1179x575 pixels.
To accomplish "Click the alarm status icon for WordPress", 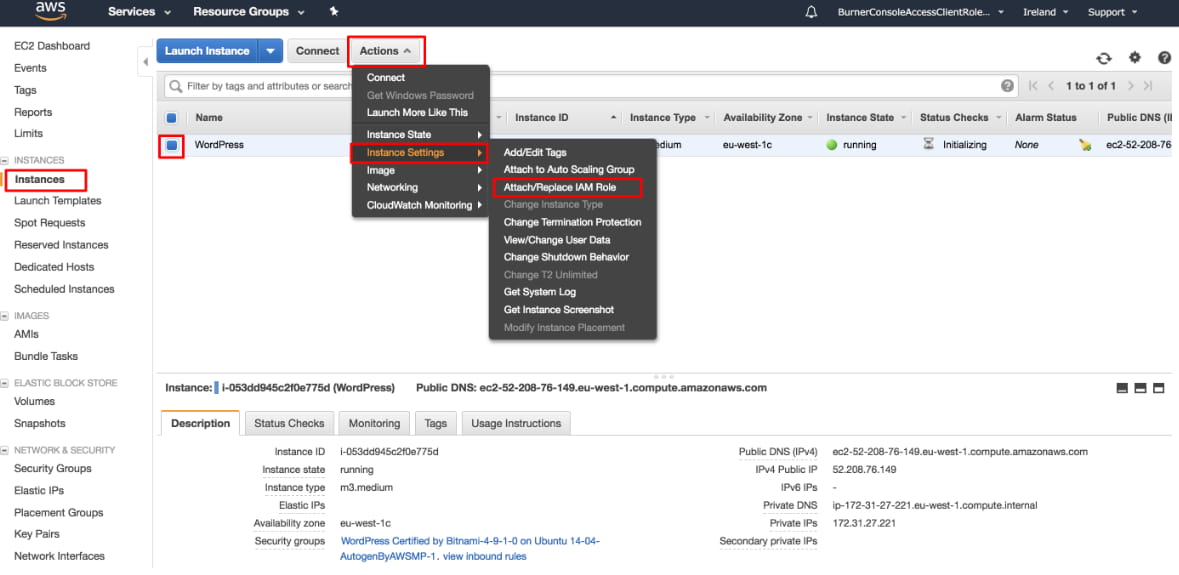I will tap(1085, 145).
